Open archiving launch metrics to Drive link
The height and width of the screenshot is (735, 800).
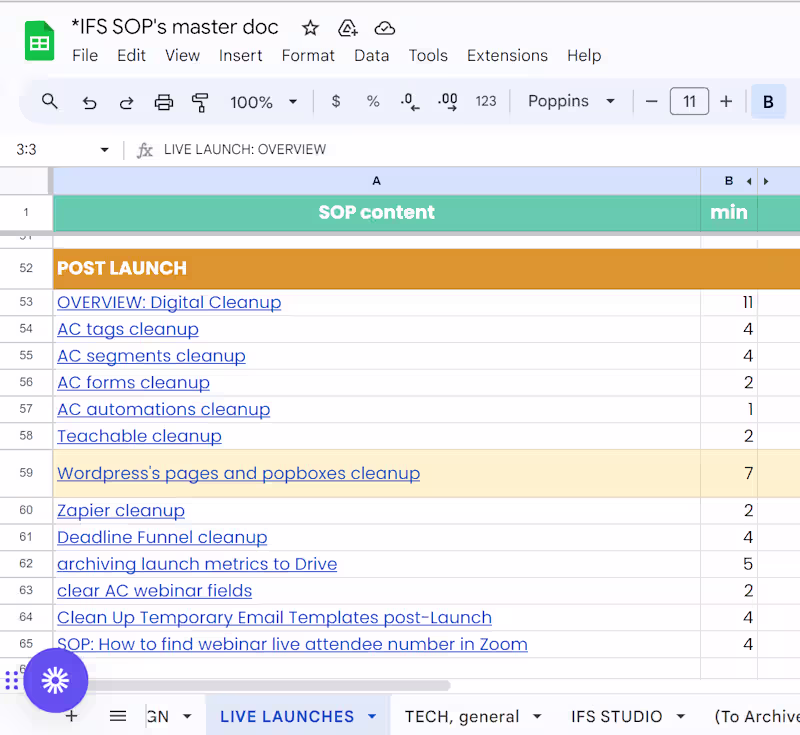(x=197, y=564)
